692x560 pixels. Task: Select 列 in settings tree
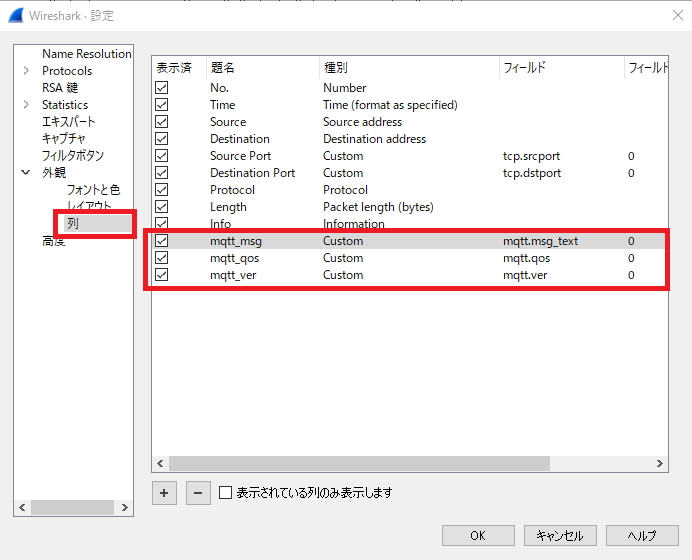pos(73,224)
